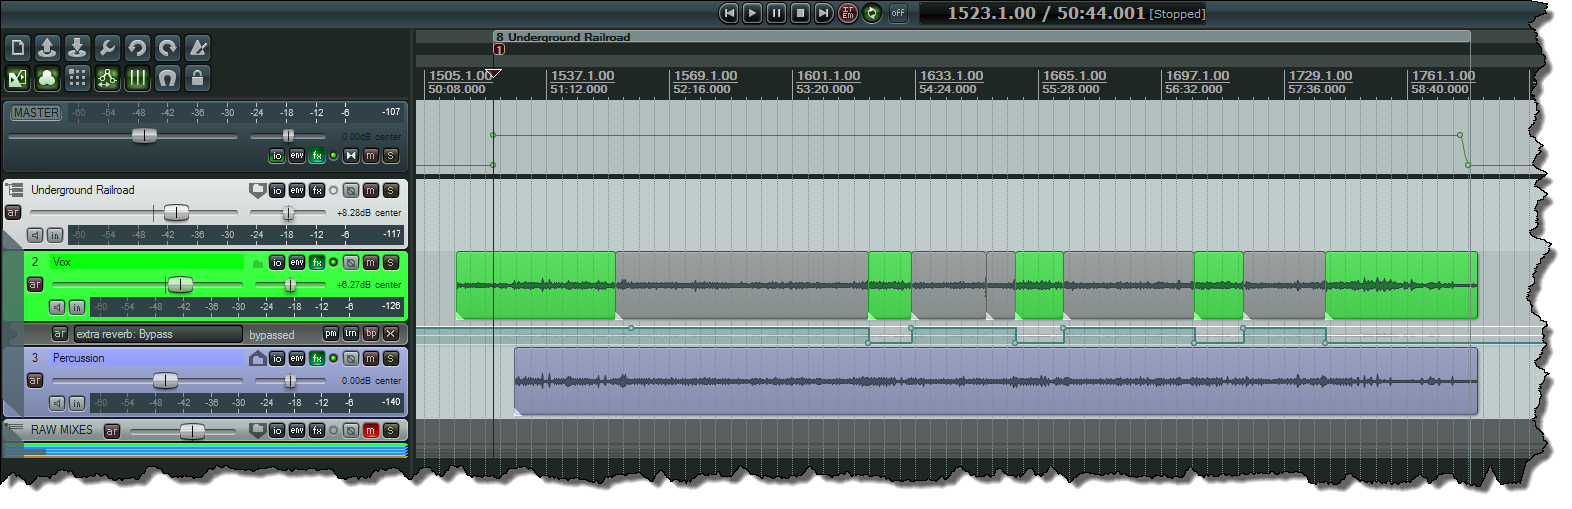Click 'pm' button on extra reverb envelope lane
The height and width of the screenshot is (509, 1572).
[x=331, y=333]
